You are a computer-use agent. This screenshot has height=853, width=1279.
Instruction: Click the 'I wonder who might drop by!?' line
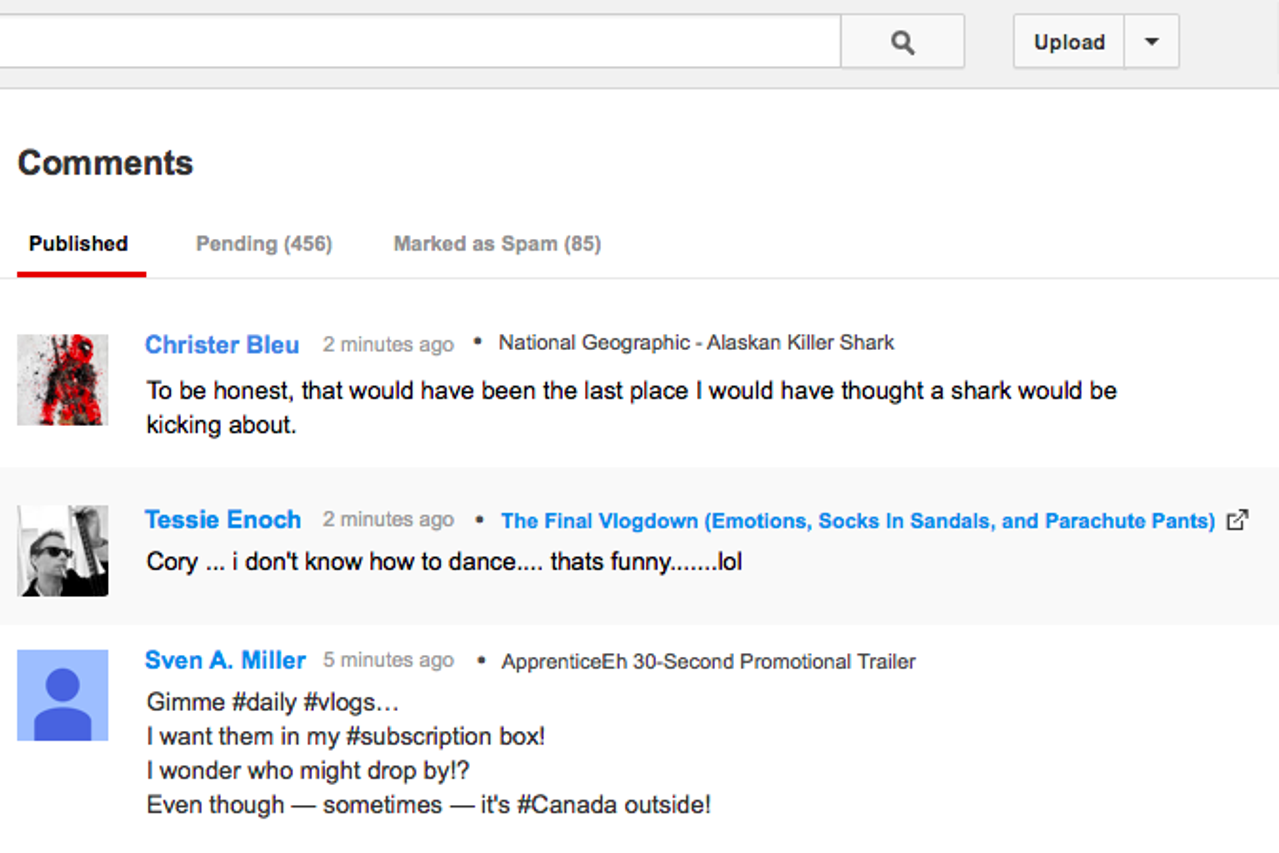click(x=308, y=771)
